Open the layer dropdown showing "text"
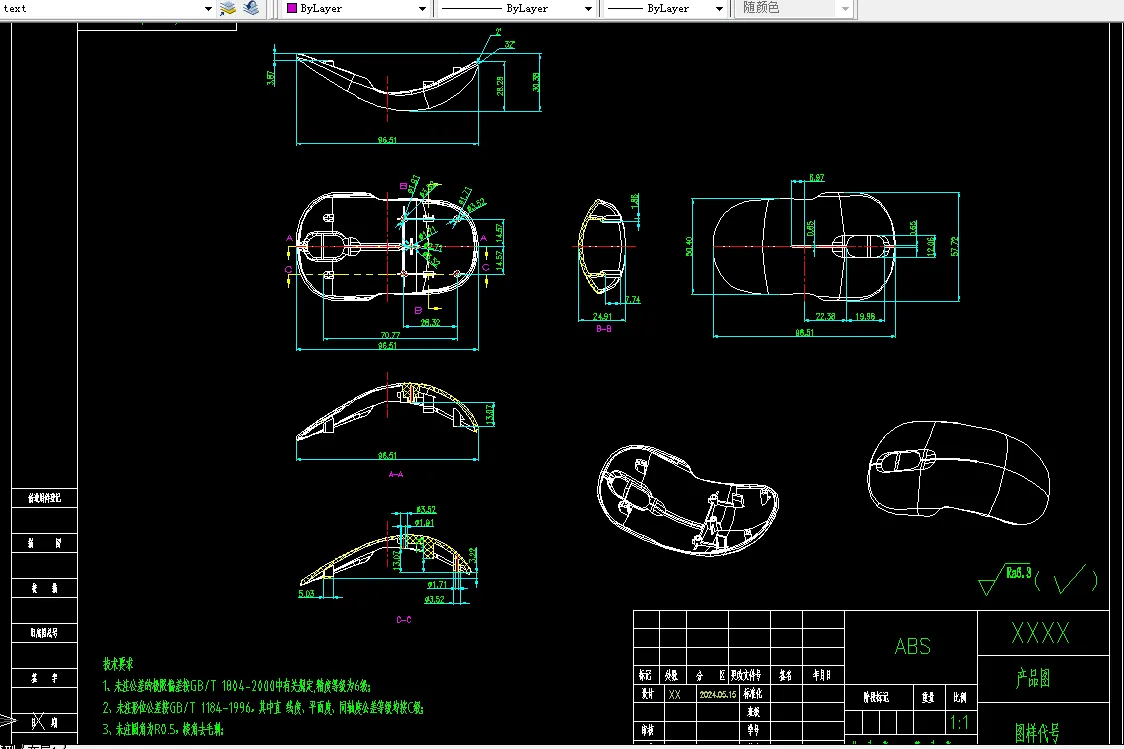Viewport: 1124px width, 749px height. point(108,9)
